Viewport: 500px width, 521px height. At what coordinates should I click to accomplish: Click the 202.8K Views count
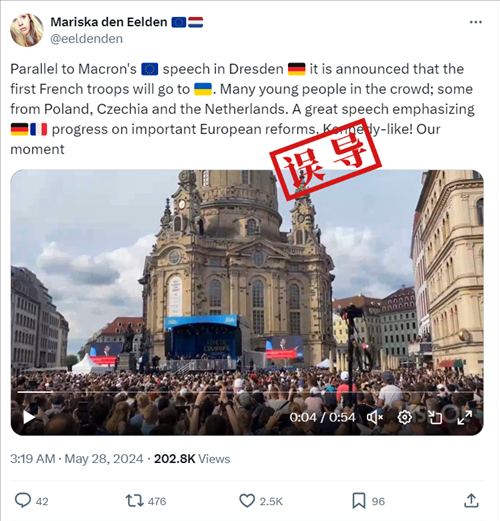(192, 459)
